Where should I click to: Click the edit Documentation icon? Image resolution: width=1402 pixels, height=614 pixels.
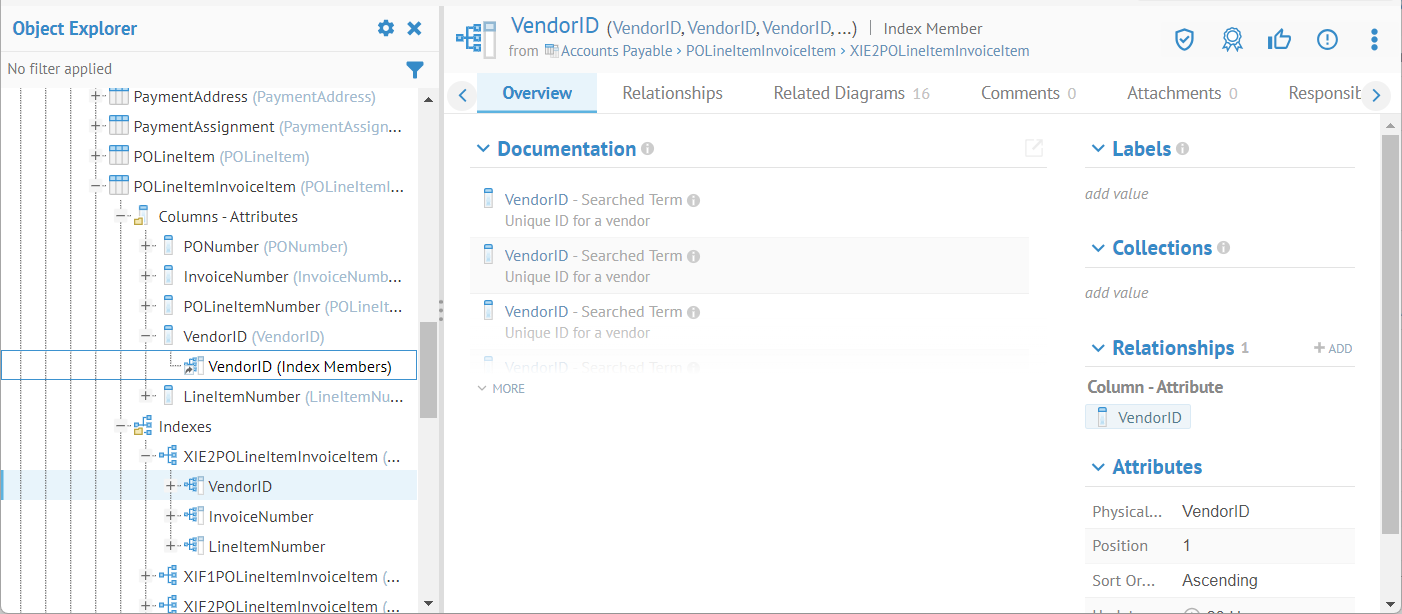[x=1034, y=149]
